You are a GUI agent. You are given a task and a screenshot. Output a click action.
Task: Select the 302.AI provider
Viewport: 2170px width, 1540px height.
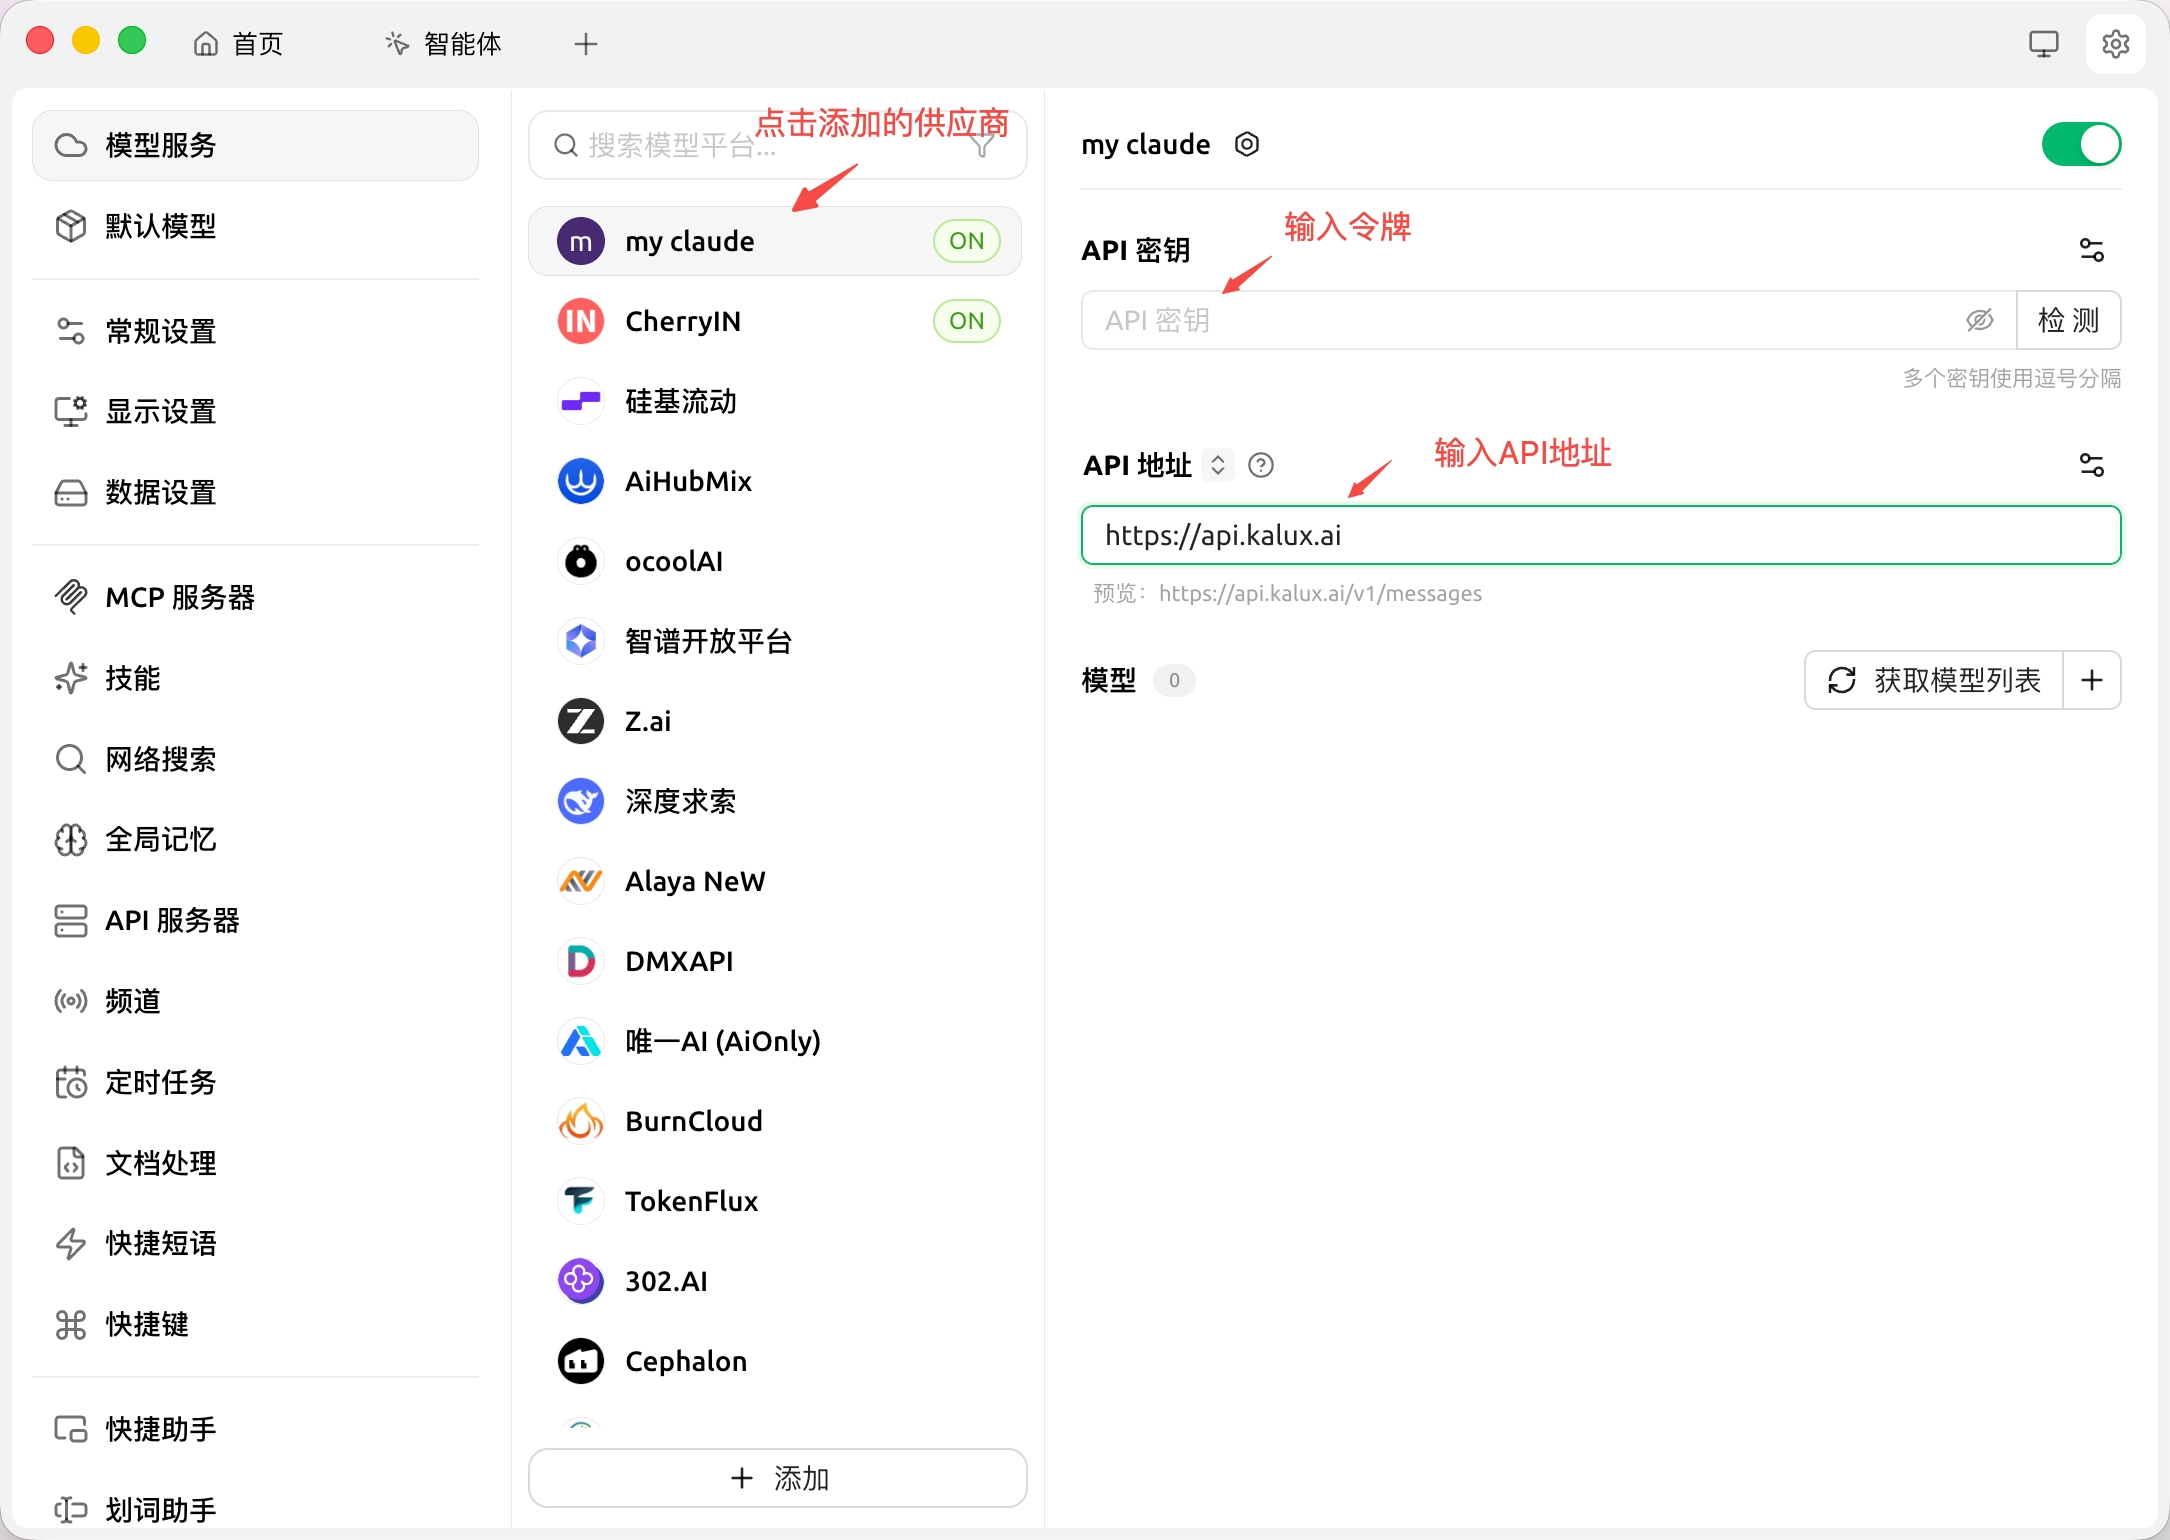(775, 1281)
